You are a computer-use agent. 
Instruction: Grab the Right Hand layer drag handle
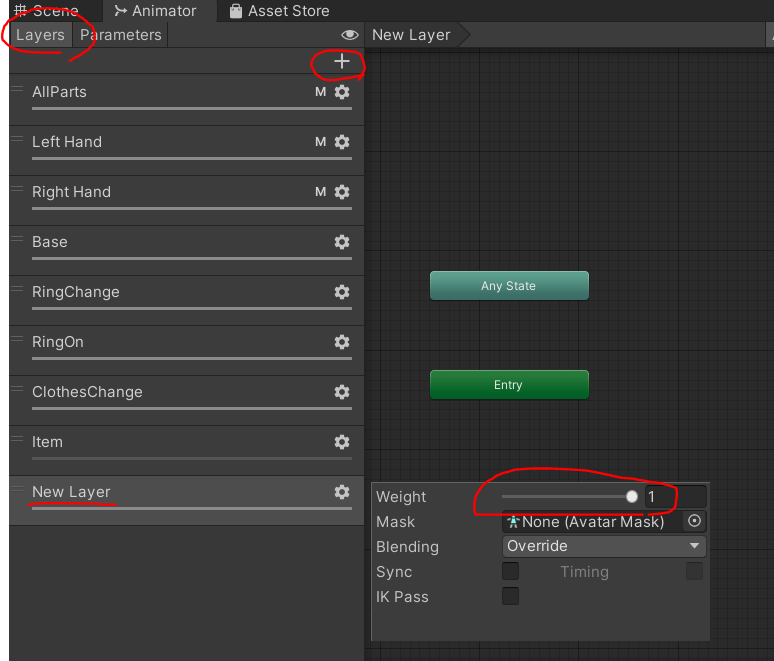pos(17,189)
